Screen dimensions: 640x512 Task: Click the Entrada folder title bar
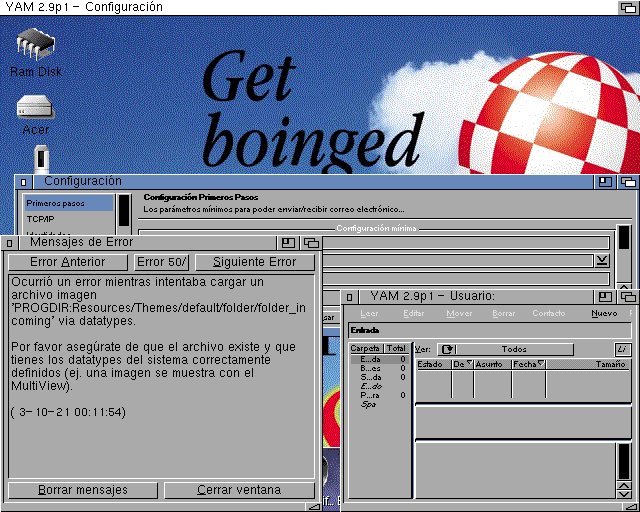tap(490, 331)
